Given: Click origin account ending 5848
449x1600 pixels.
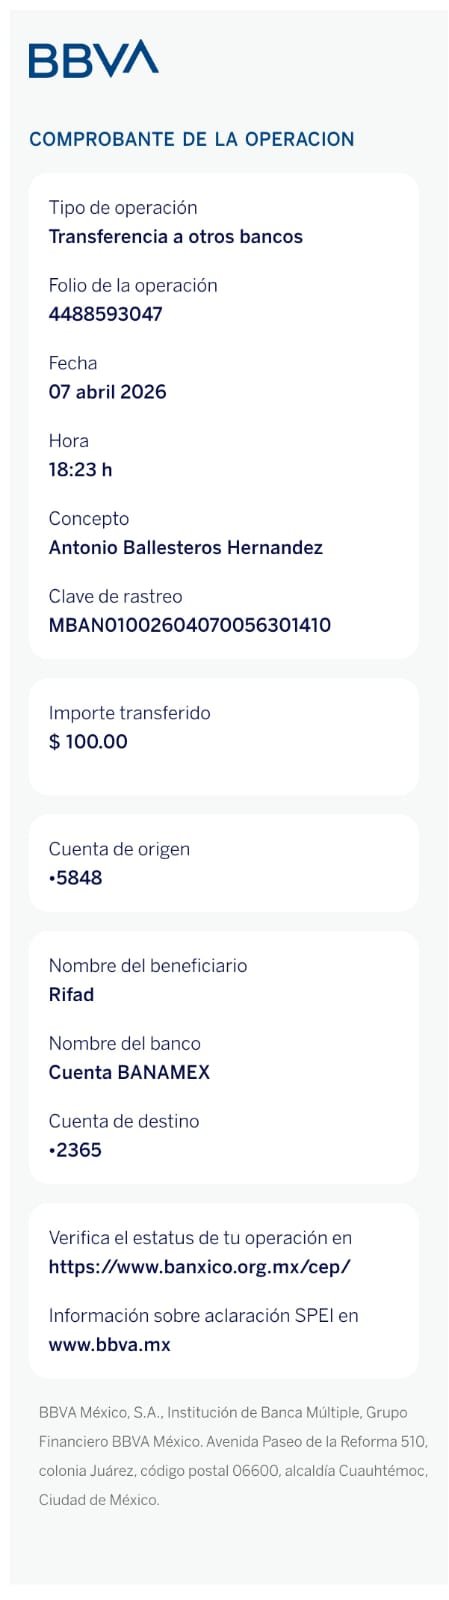Looking at the screenshot, I should (75, 878).
